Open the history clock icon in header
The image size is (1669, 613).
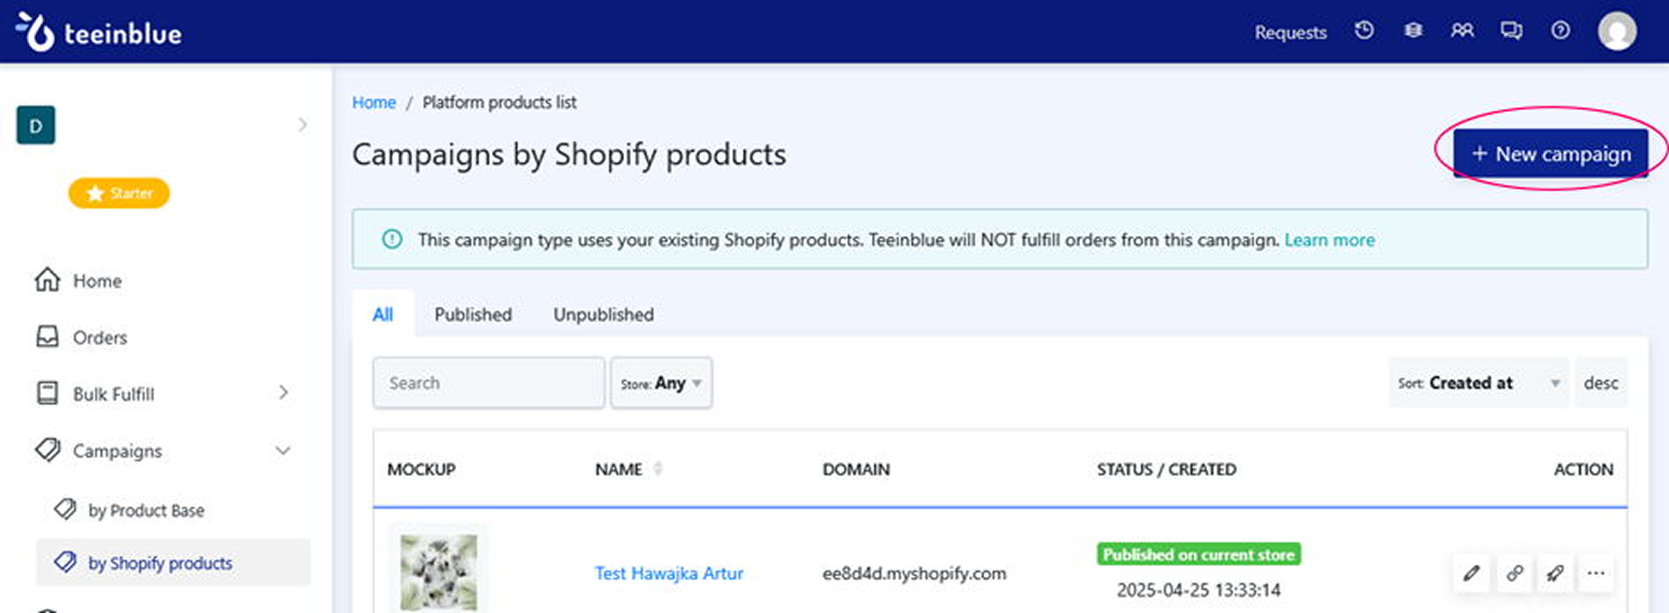point(1364,31)
